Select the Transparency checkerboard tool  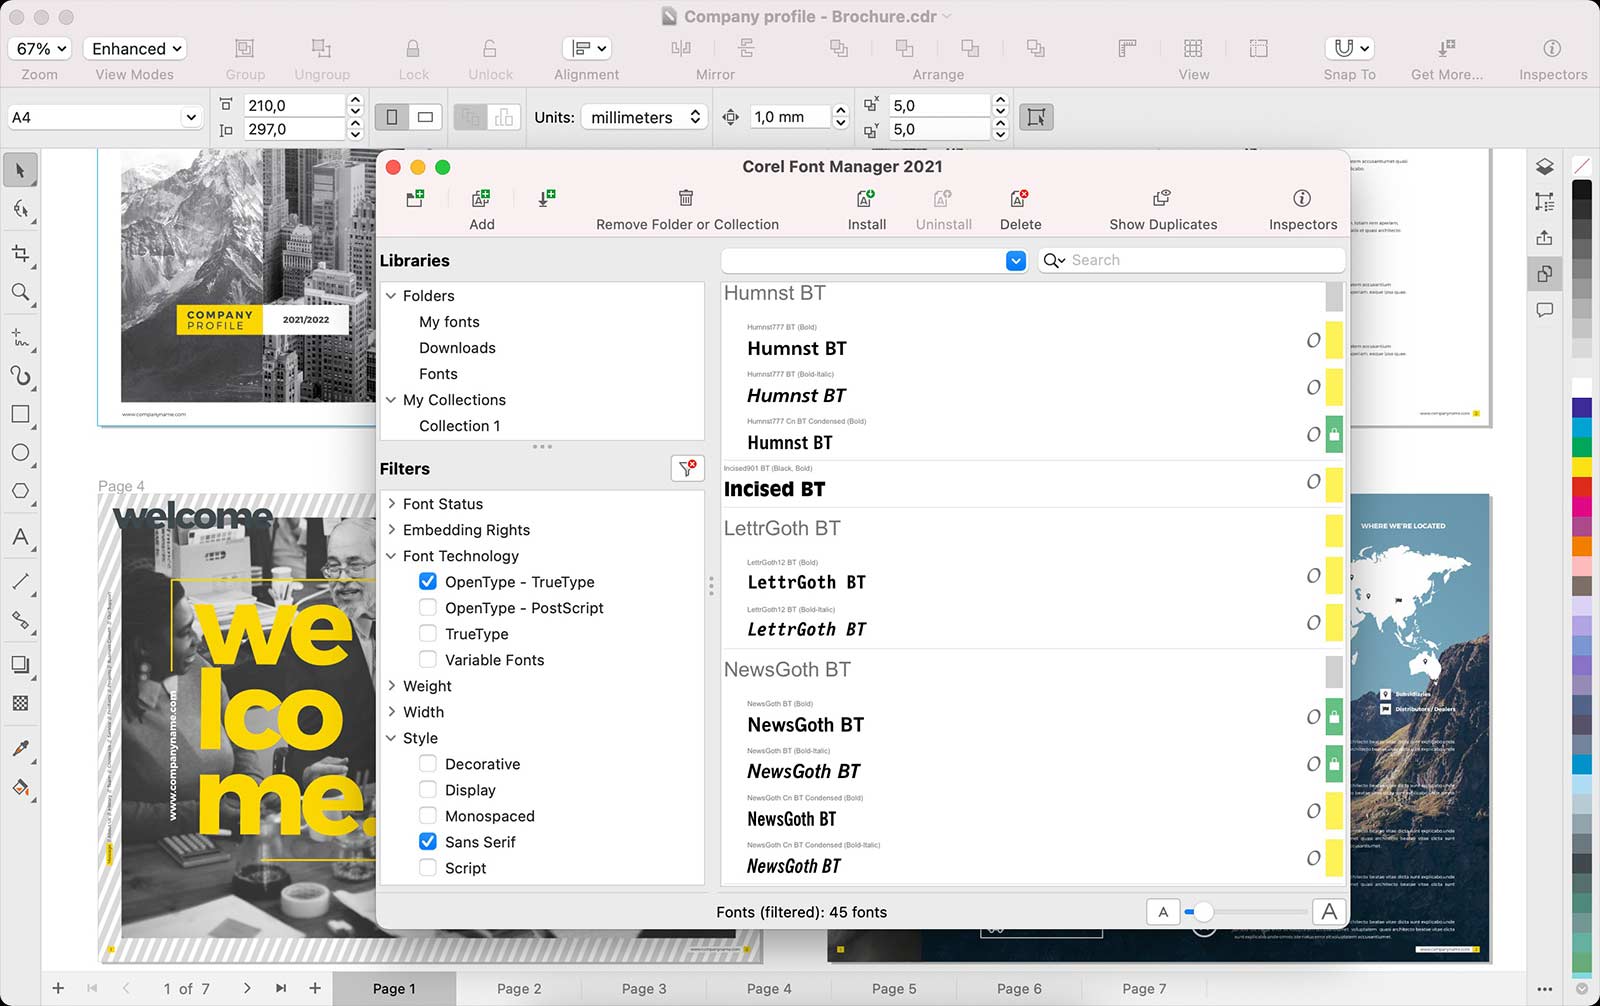(x=20, y=703)
